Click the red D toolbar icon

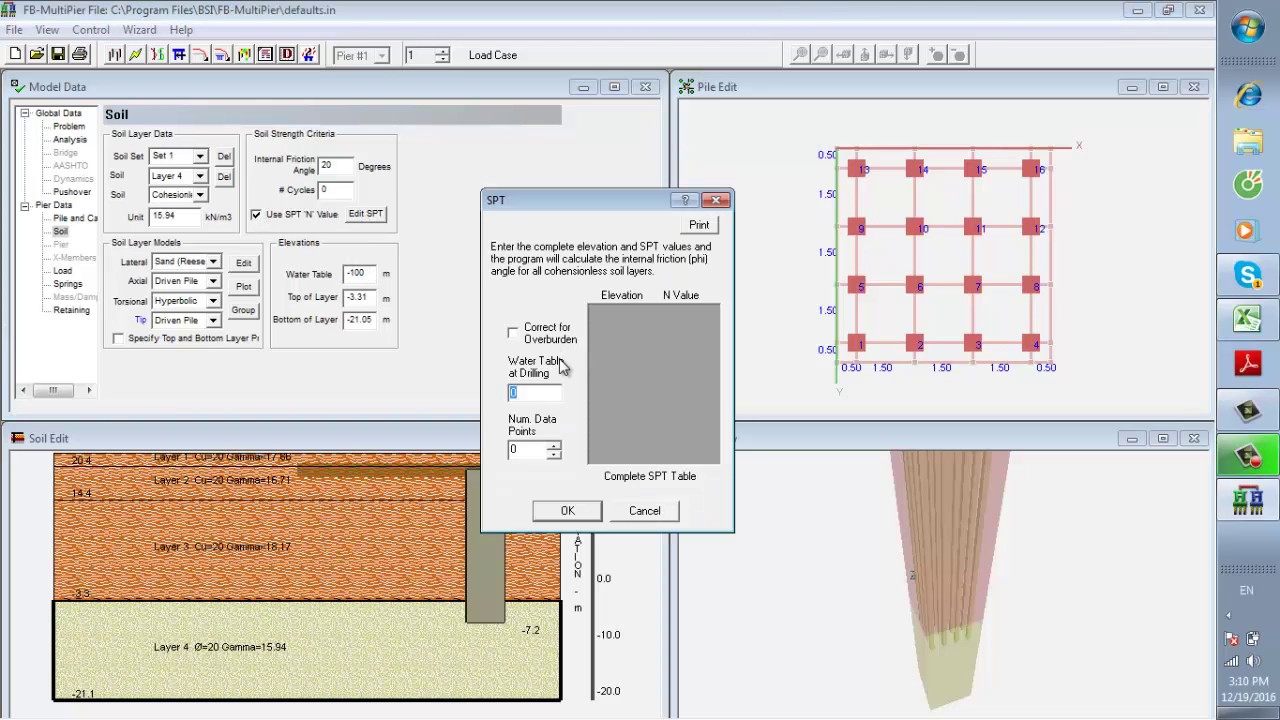click(287, 54)
